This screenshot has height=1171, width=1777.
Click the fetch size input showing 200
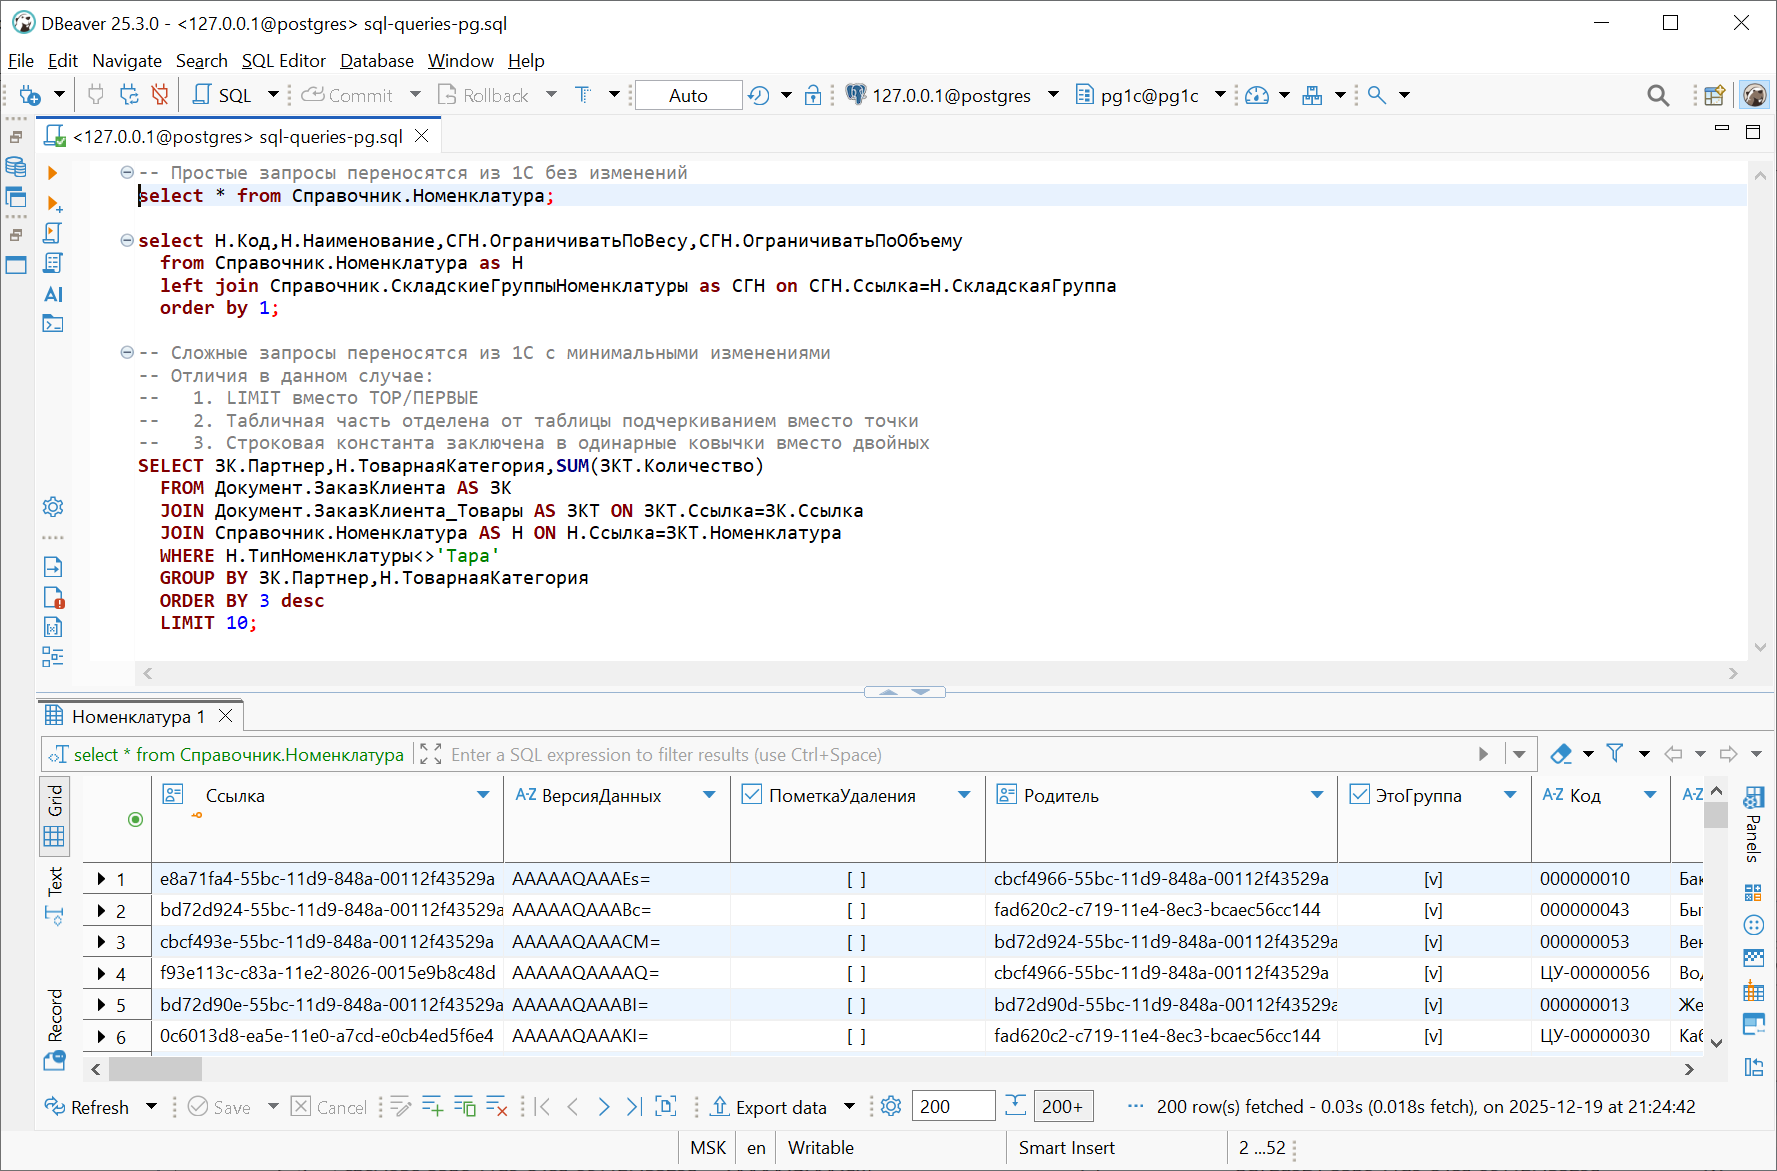coord(952,1106)
